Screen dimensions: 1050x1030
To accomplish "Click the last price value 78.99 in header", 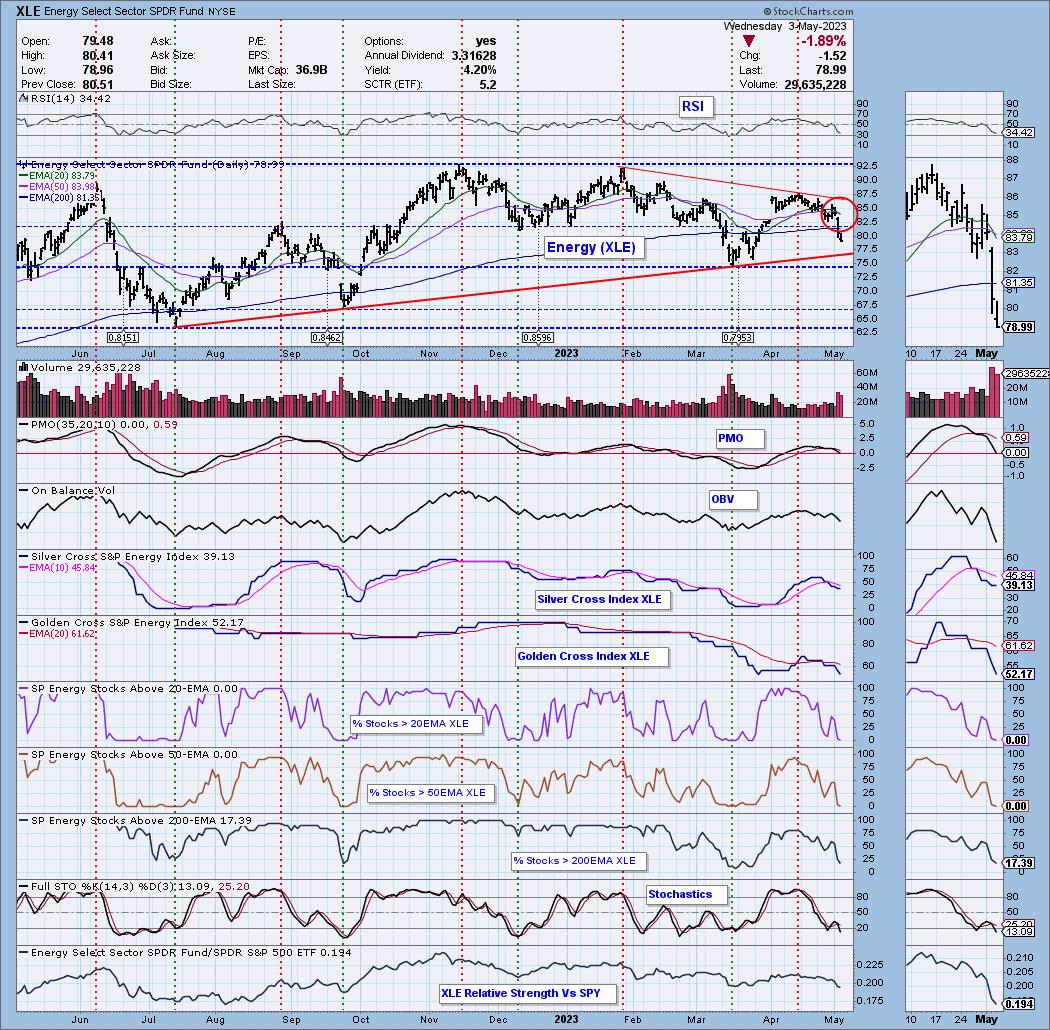I will click(x=830, y=70).
